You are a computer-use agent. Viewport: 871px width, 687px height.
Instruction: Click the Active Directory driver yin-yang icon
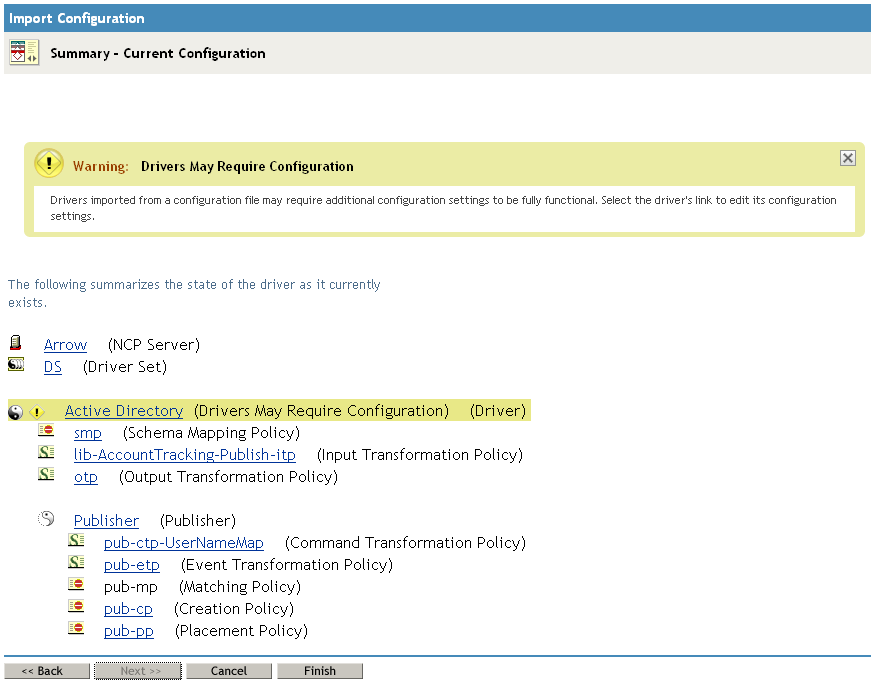pos(15,411)
